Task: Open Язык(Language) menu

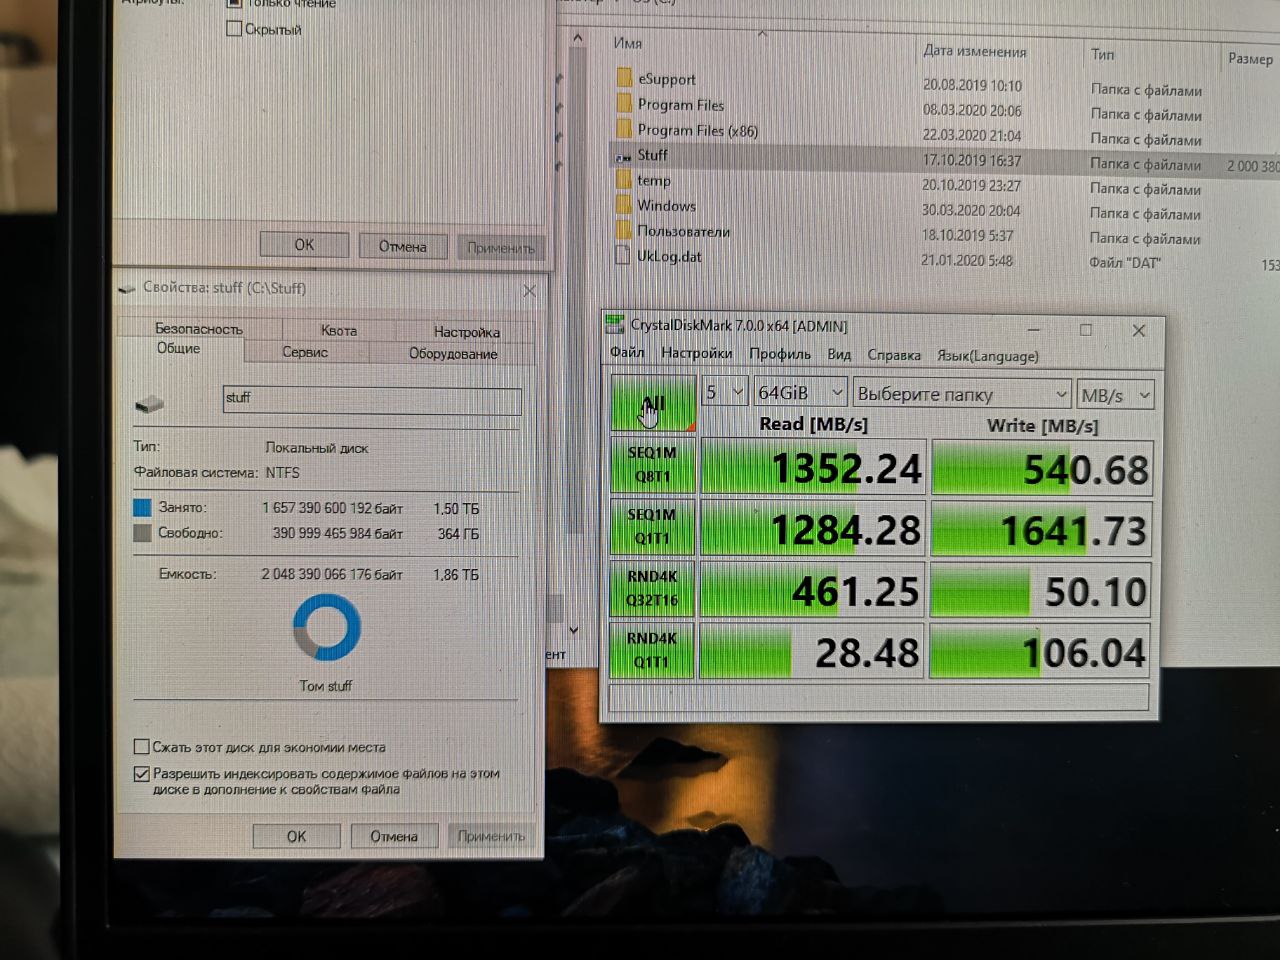Action: click(x=988, y=356)
